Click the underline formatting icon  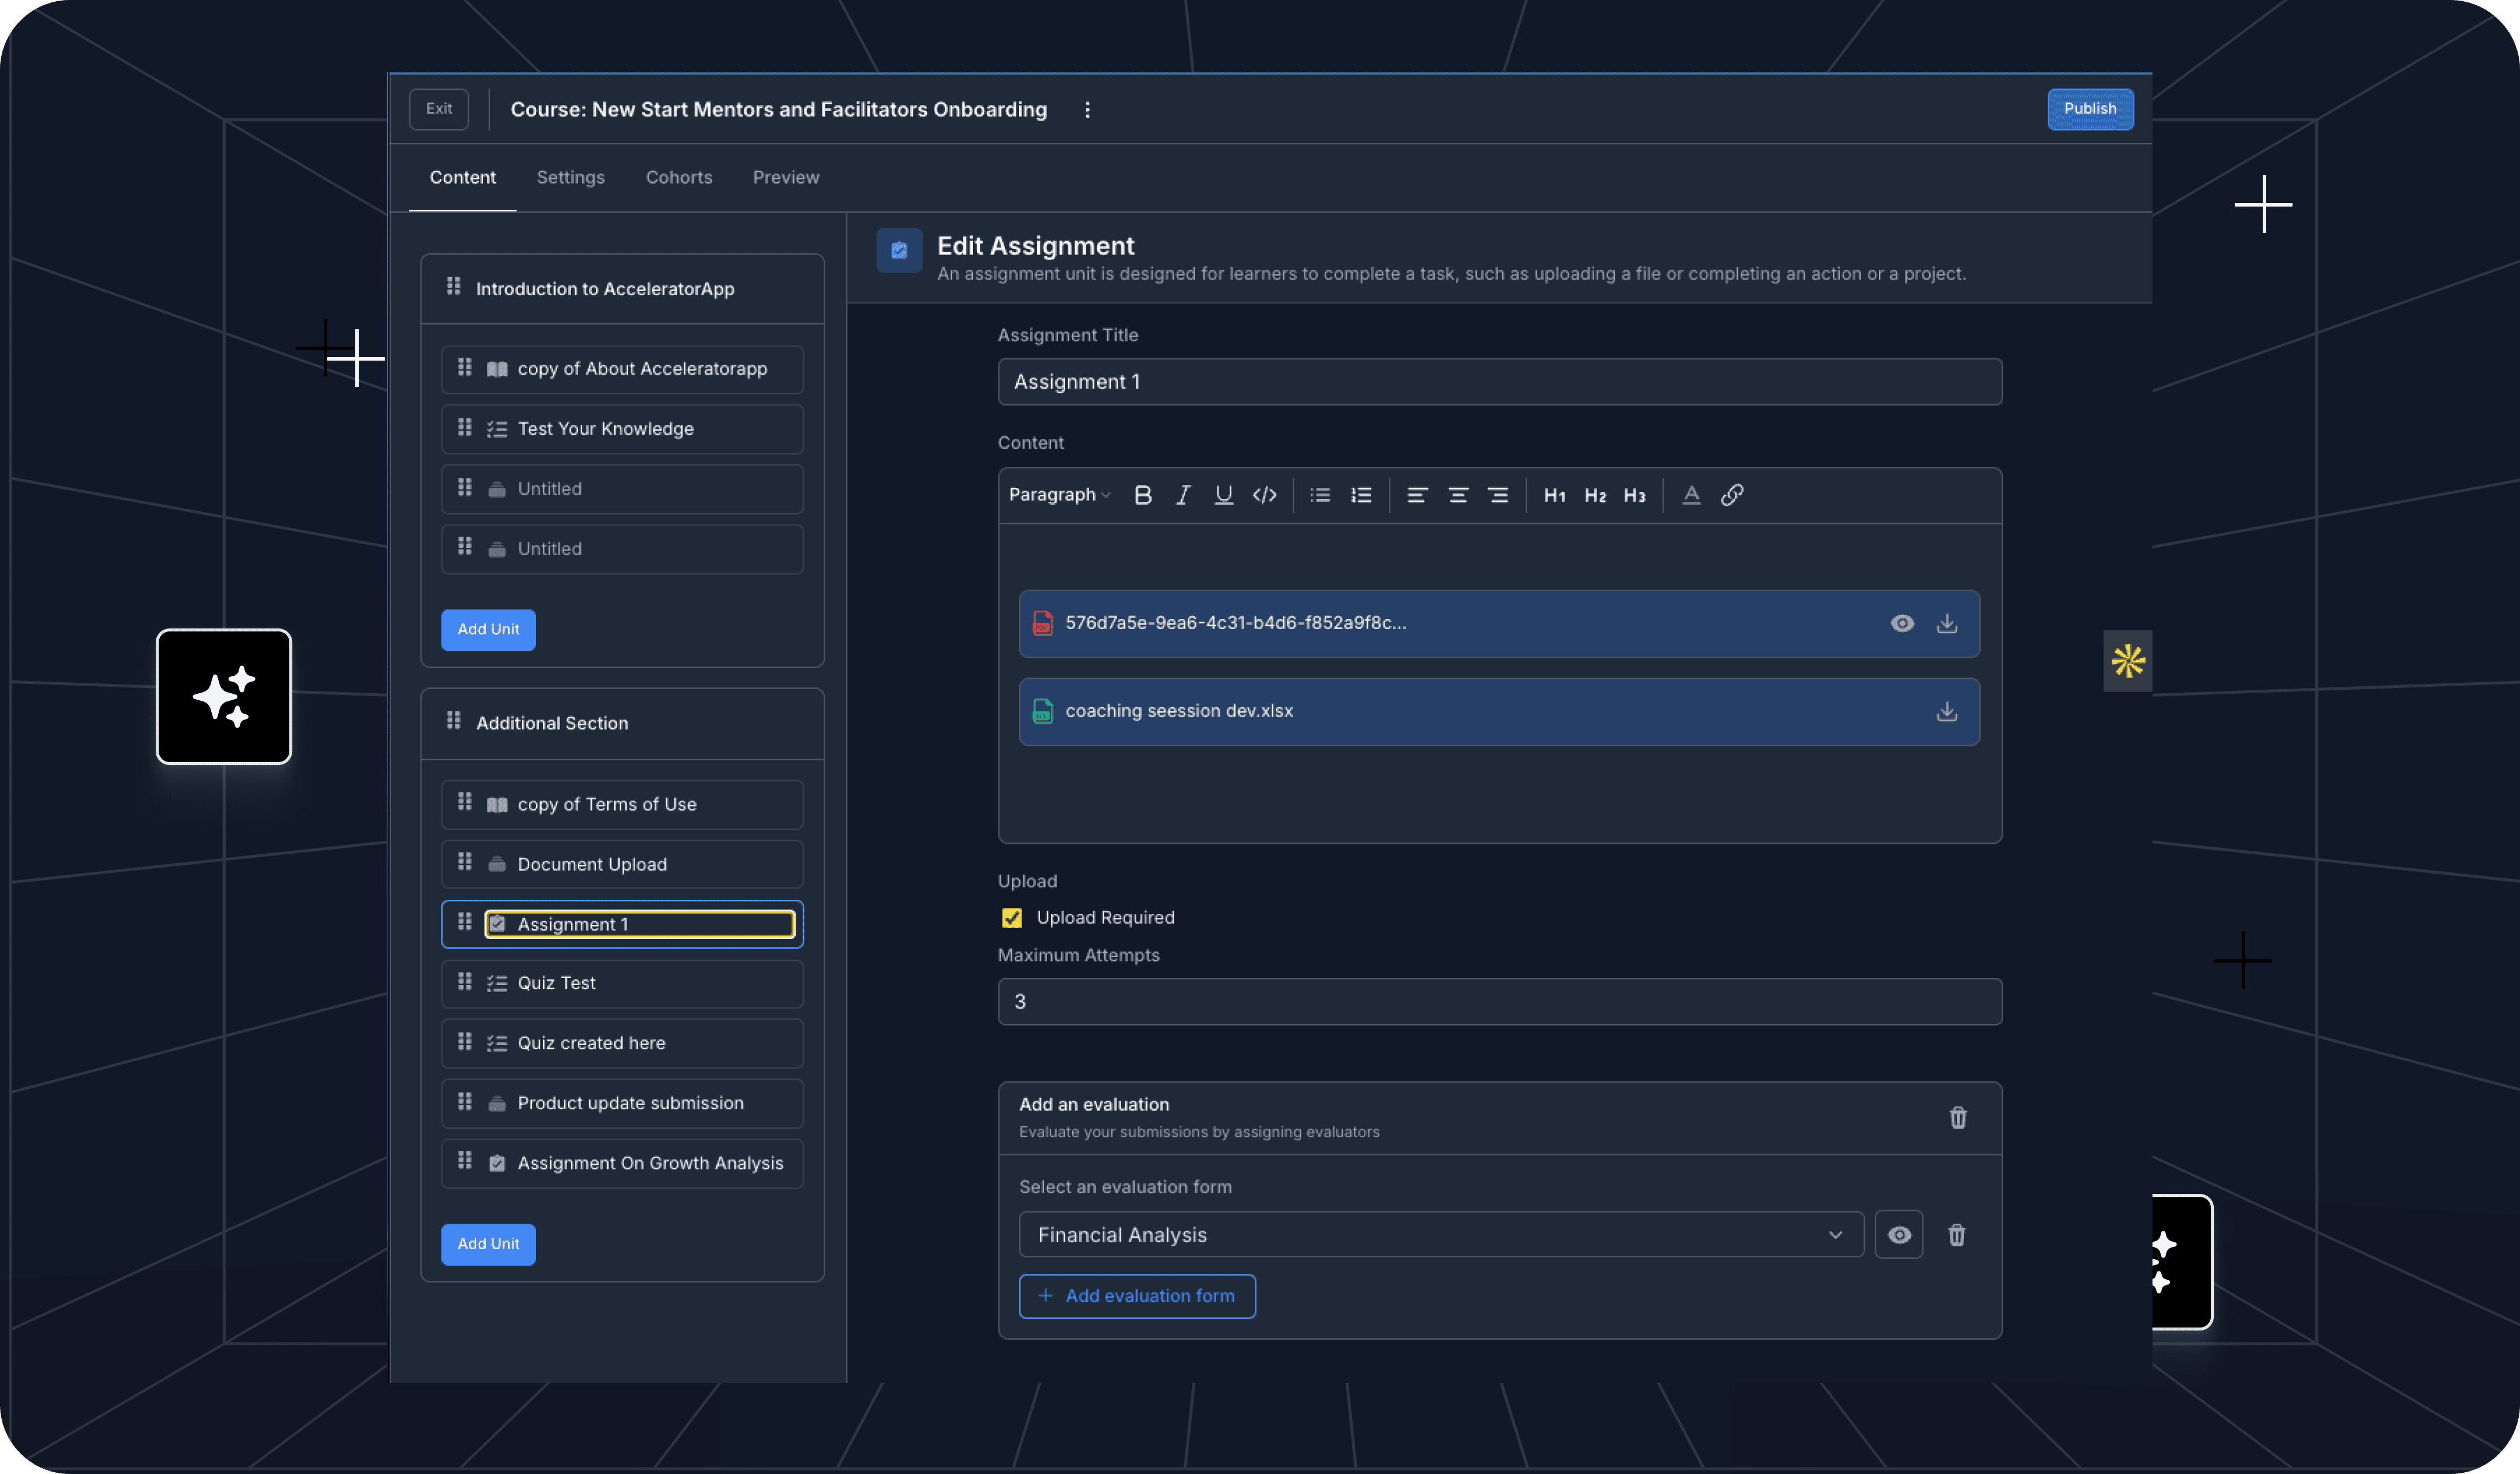[1223, 495]
